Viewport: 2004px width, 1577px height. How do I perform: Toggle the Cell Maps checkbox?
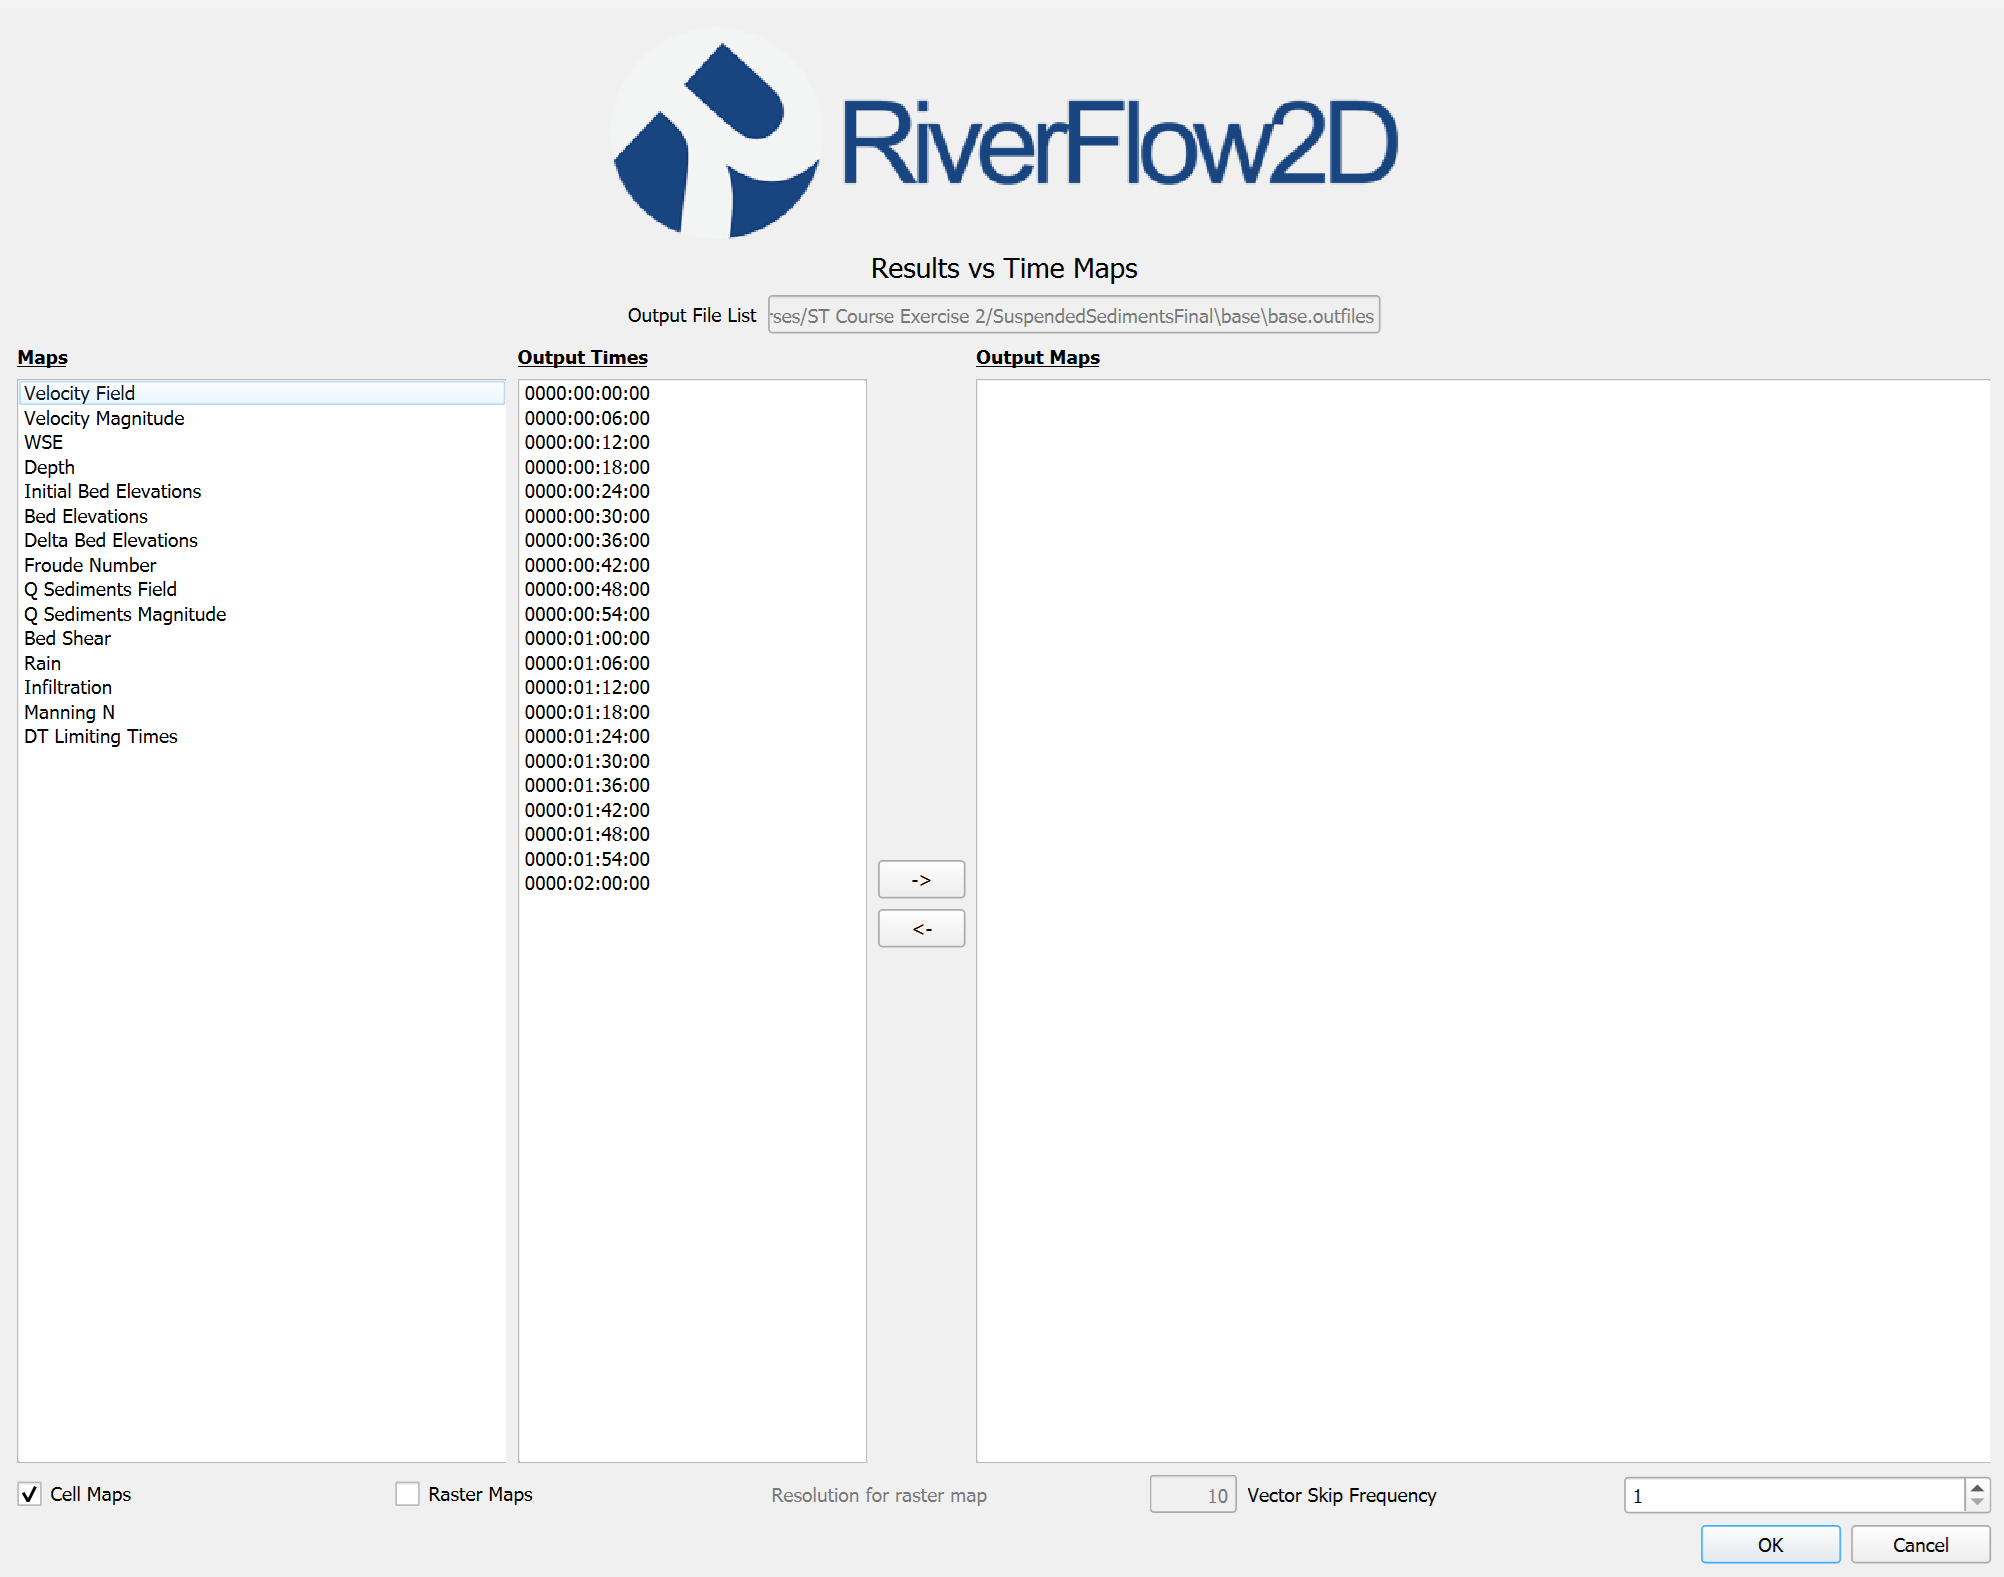[30, 1494]
